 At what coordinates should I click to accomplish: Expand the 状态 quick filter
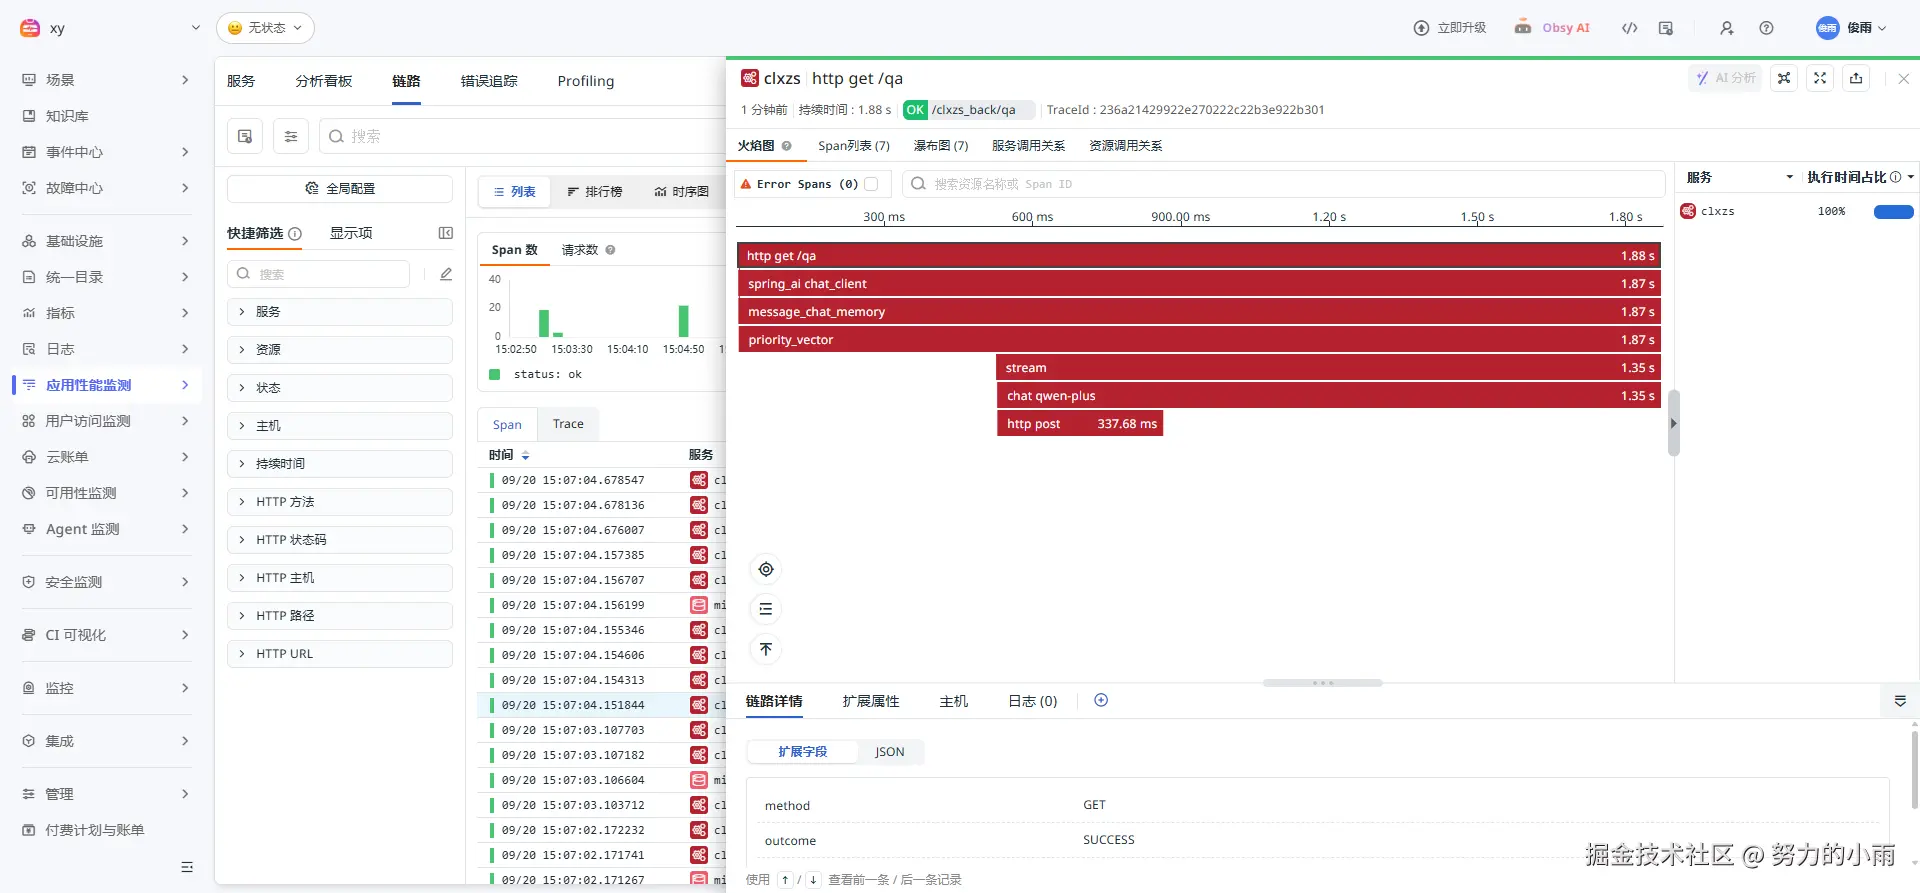pos(340,388)
